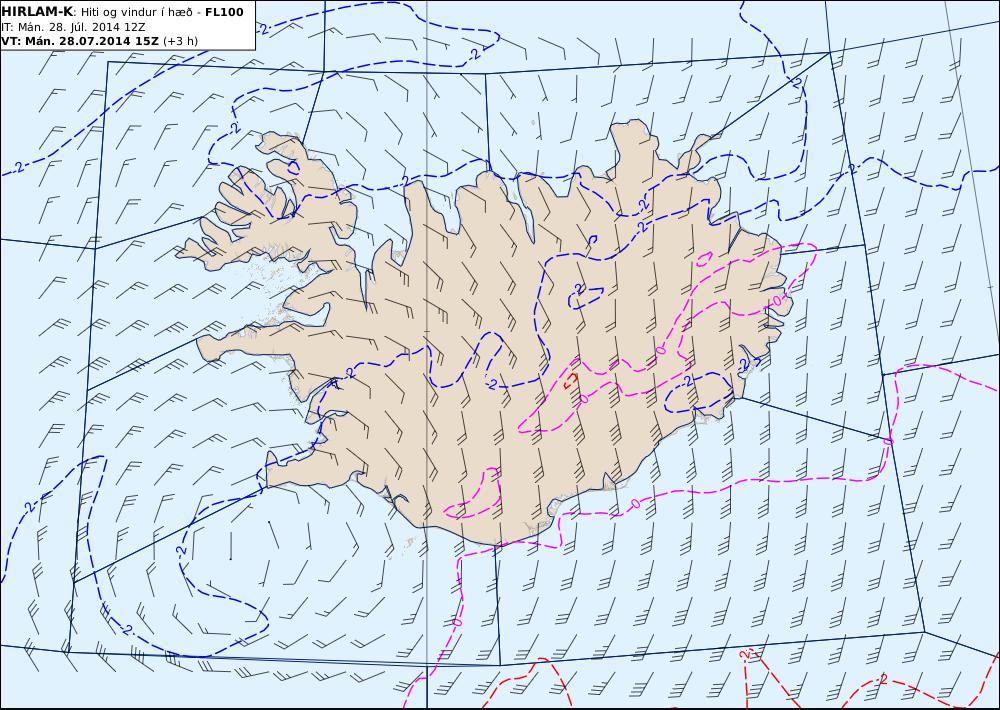
Task: Click the 'VT: Mán. 28.07.2014 15Z' valid time
Action: (80, 41)
